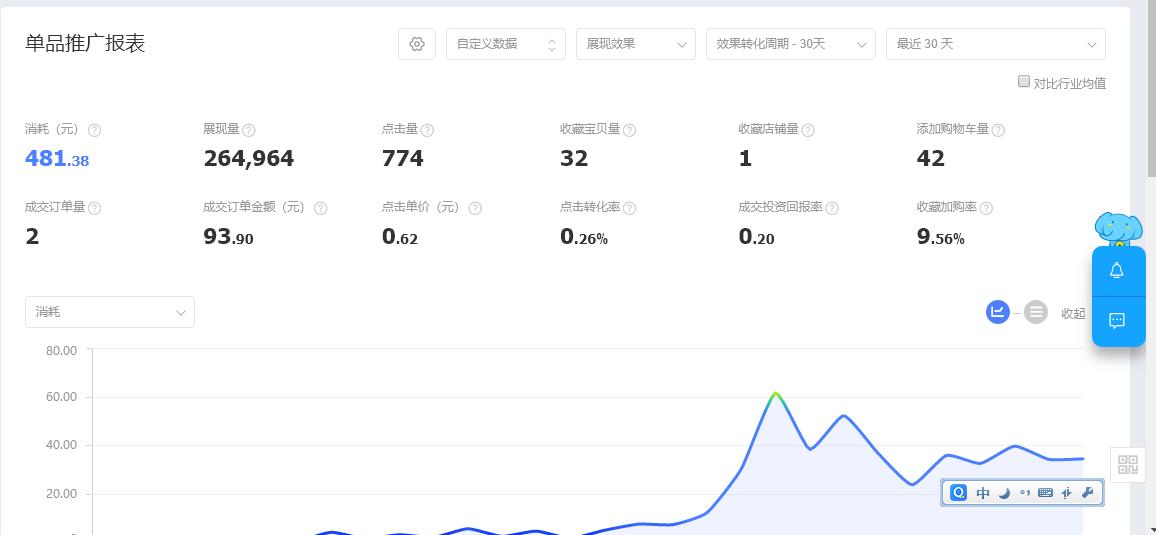The height and width of the screenshot is (535, 1156).
Task: Switch to list table view
Action: coord(1036,312)
